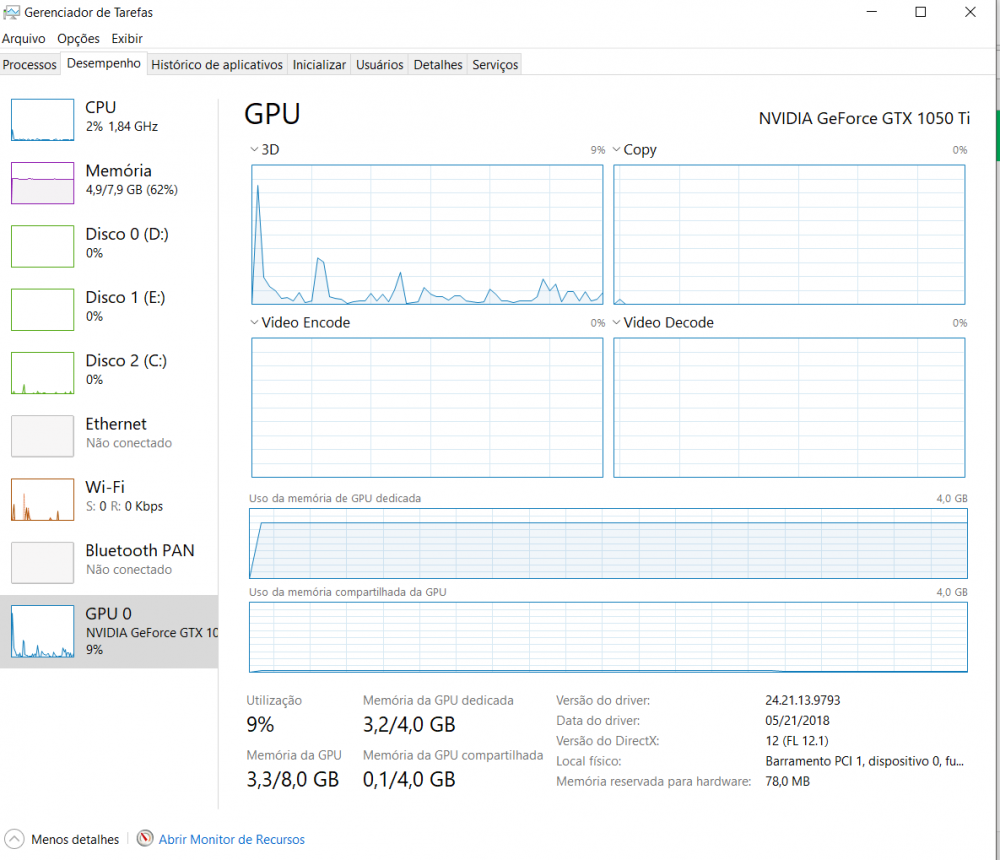
Task: Click the Task Manager app icon in title bar
Action: 12,13
